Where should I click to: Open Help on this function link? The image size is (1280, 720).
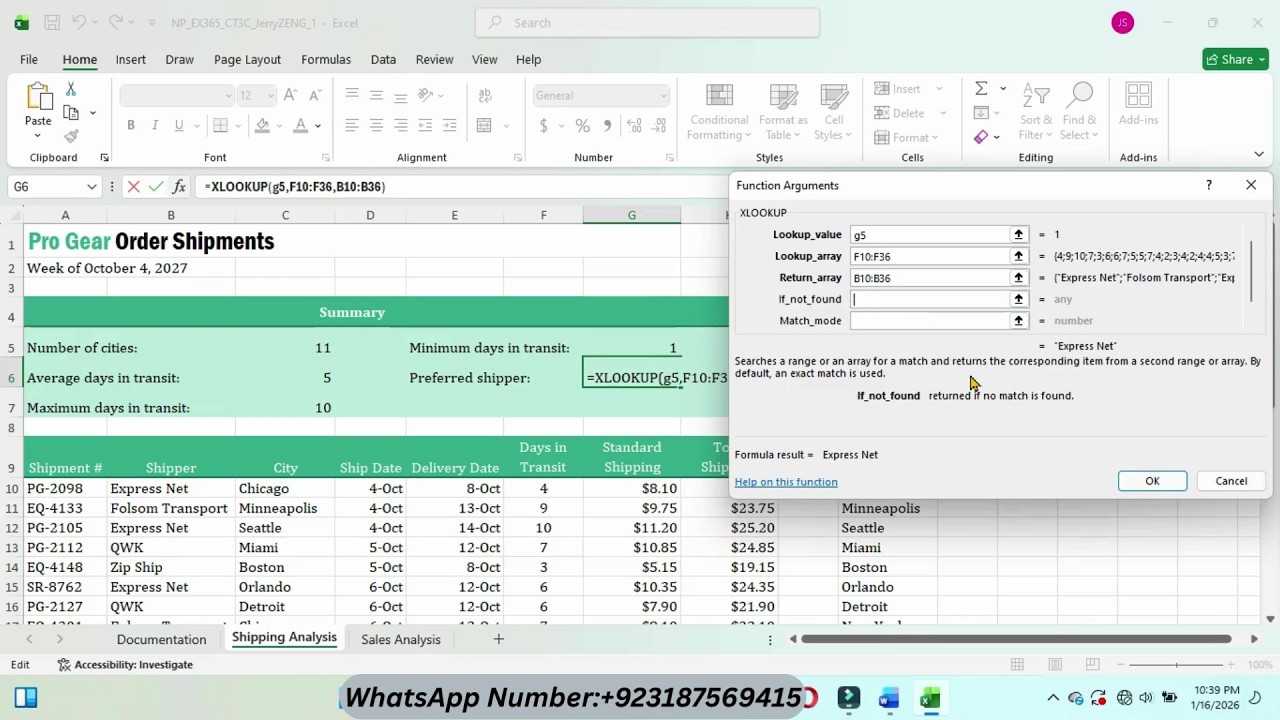coord(786,482)
